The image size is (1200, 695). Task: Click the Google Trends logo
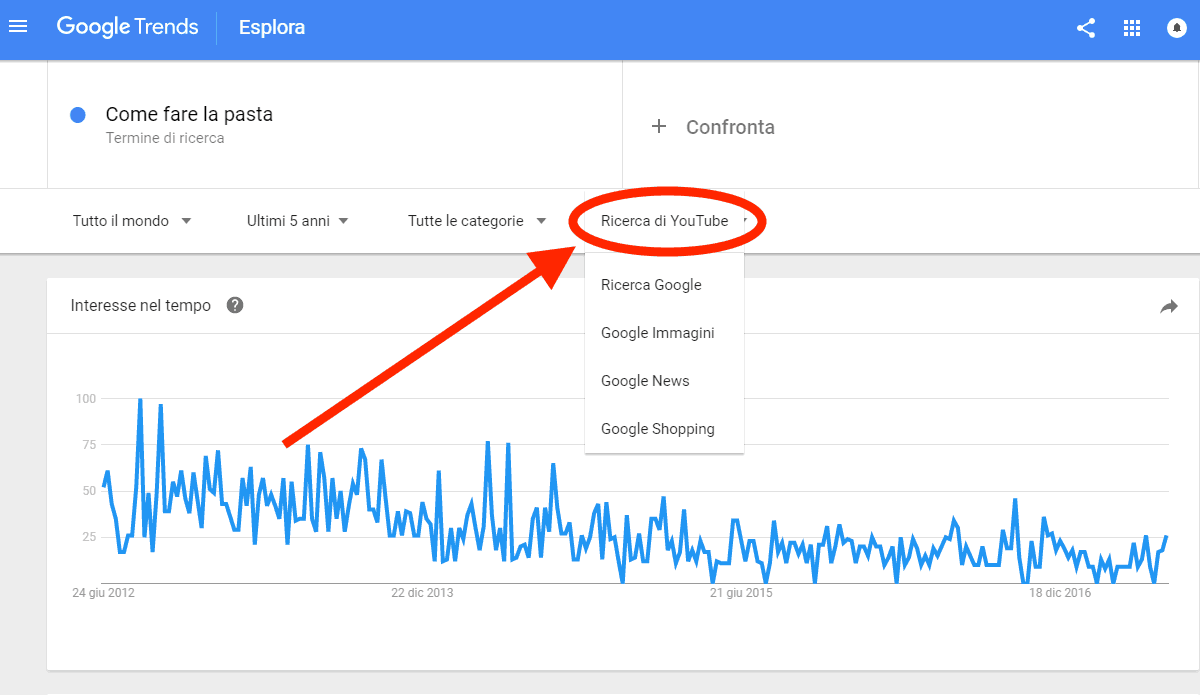click(127, 27)
